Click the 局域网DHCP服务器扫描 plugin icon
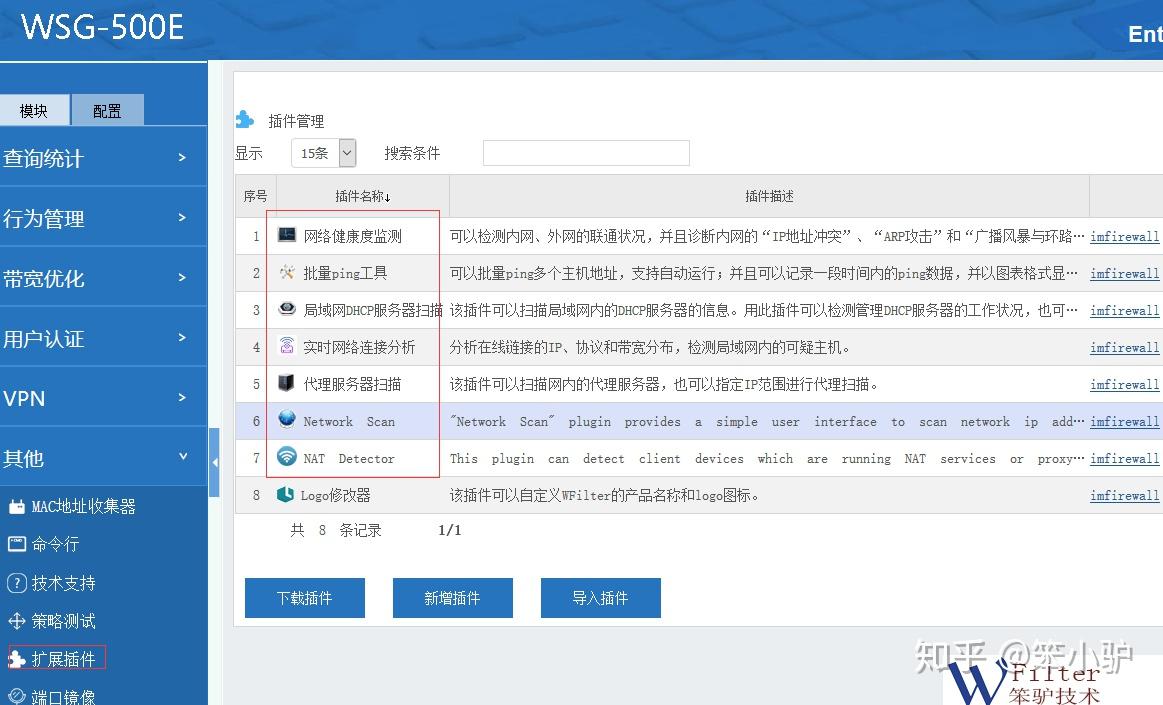 pyautogui.click(x=287, y=308)
